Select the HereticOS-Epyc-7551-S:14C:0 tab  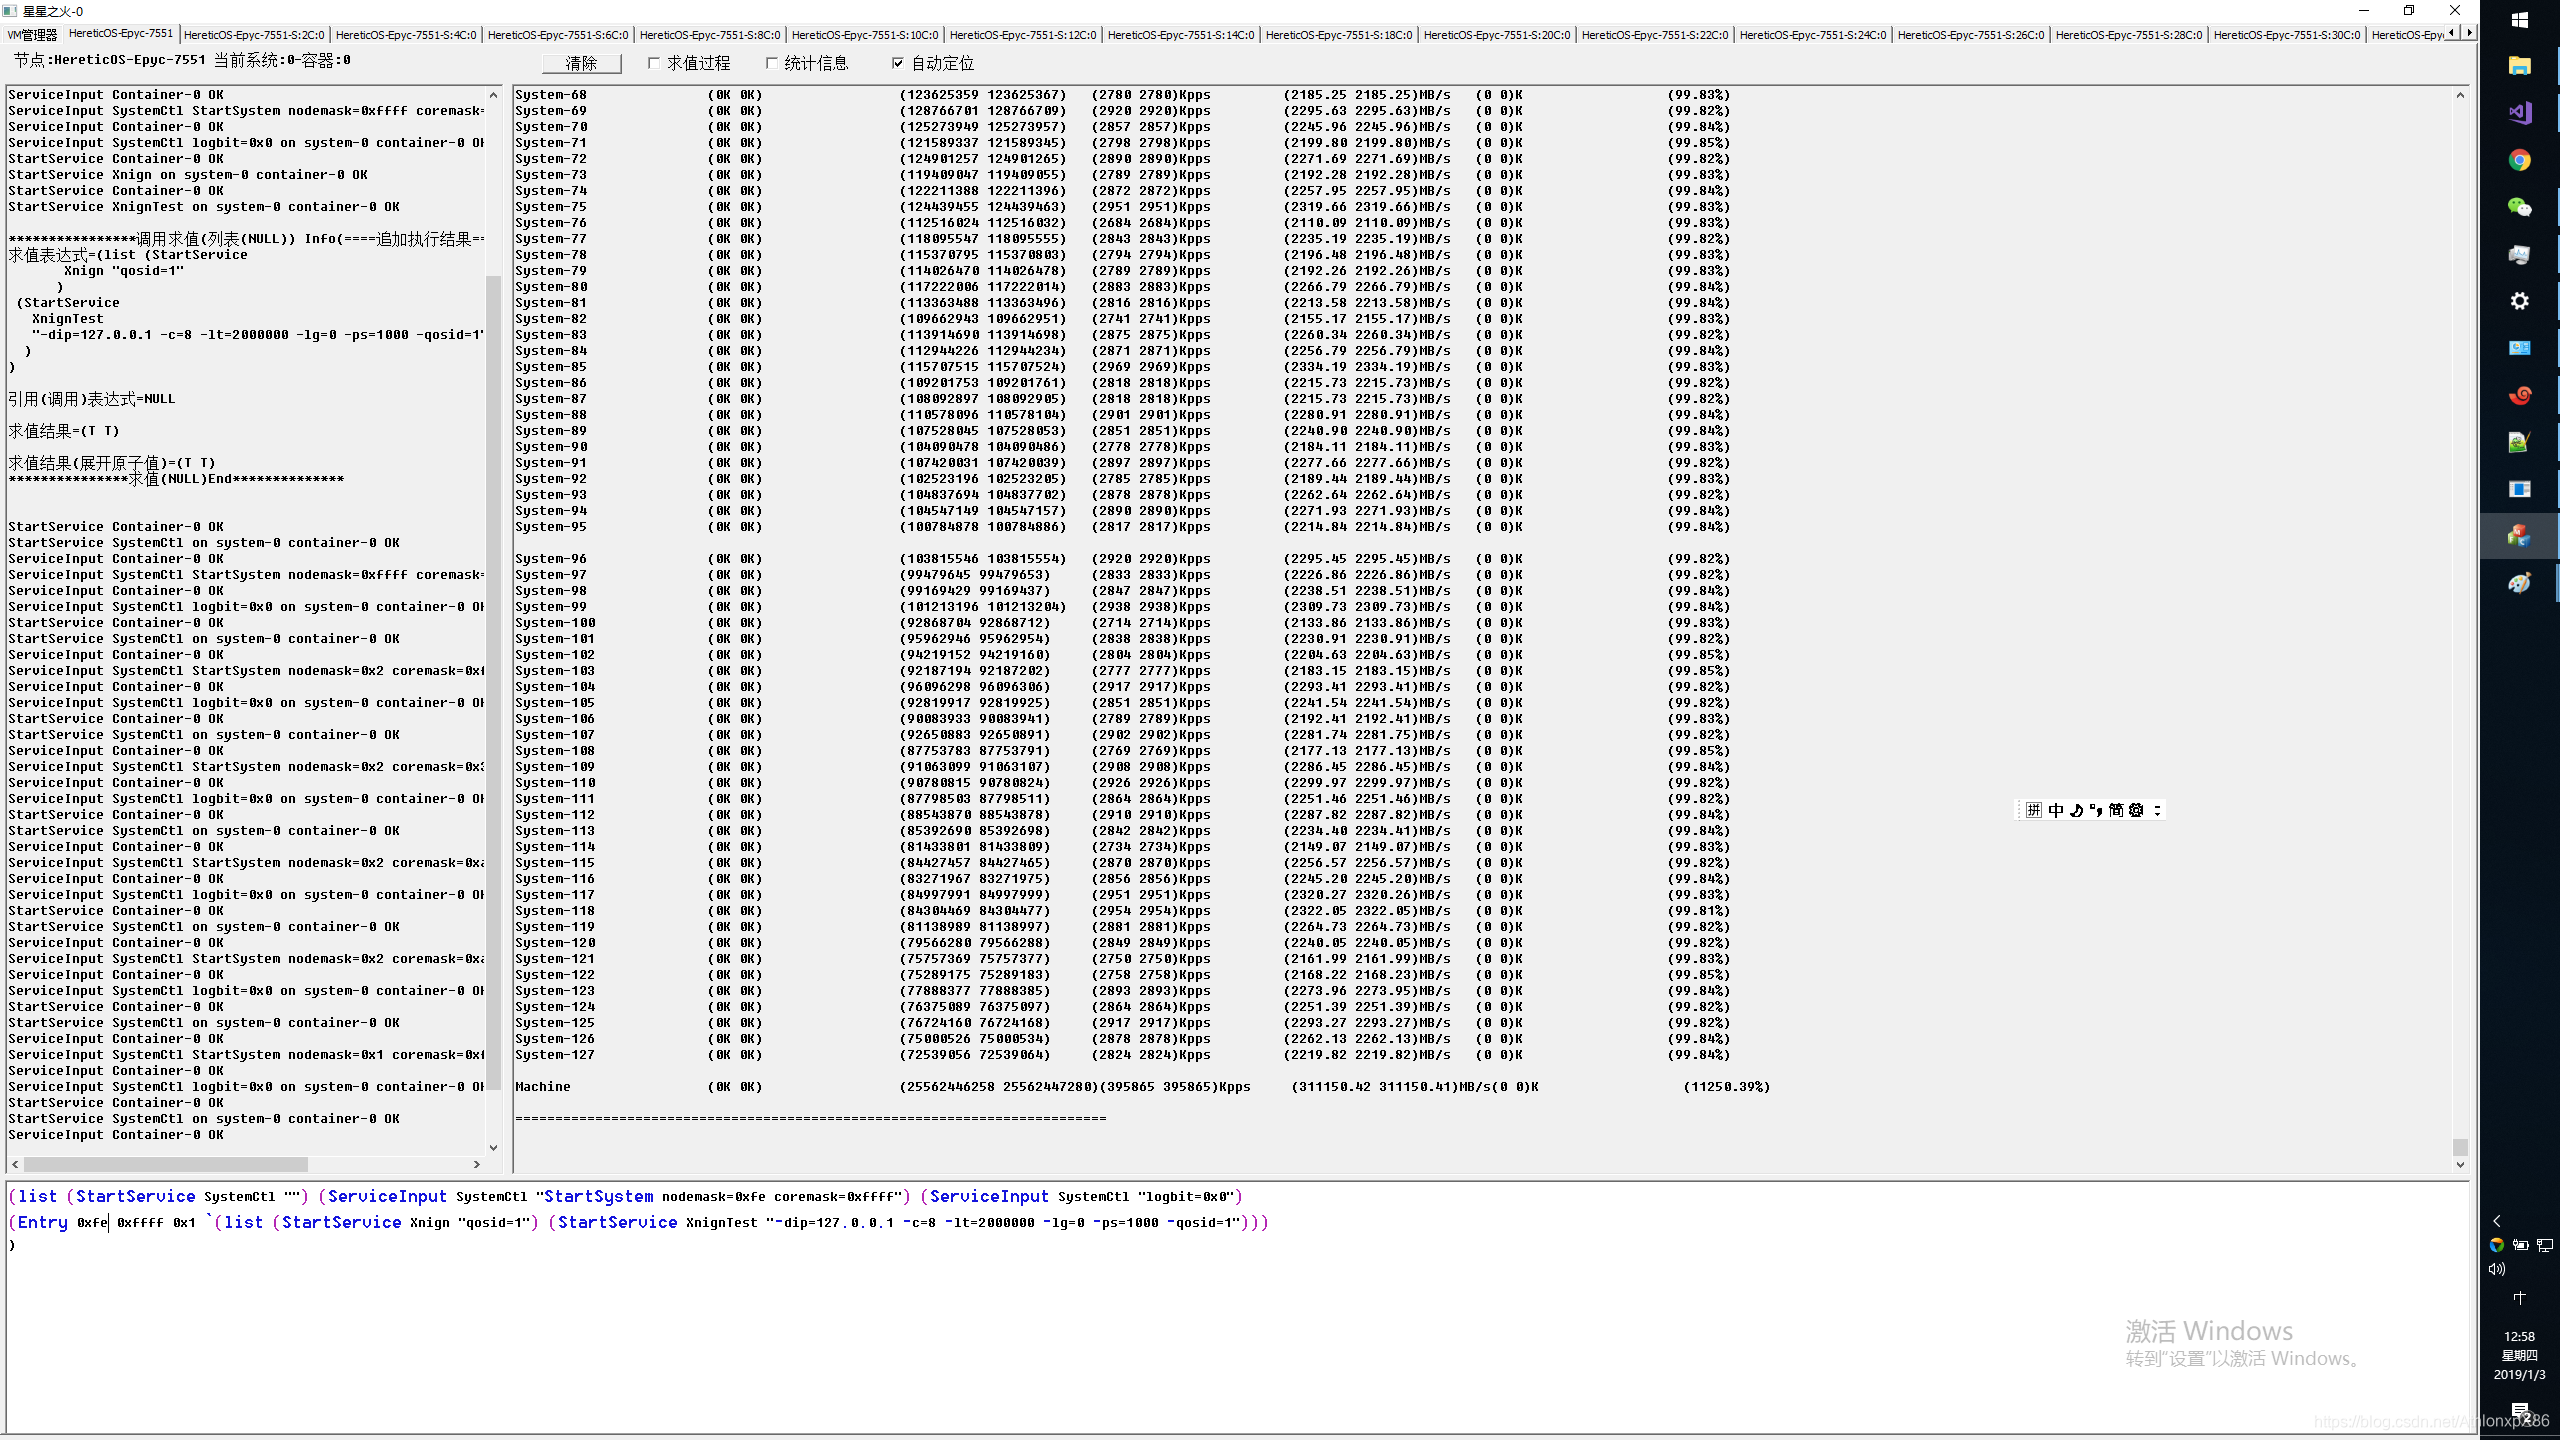tap(1181, 35)
